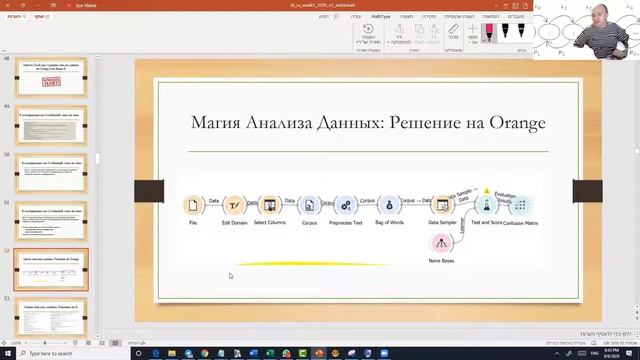Click the Bag of Words node icon
This screenshot has height=360, width=640.
point(389,205)
